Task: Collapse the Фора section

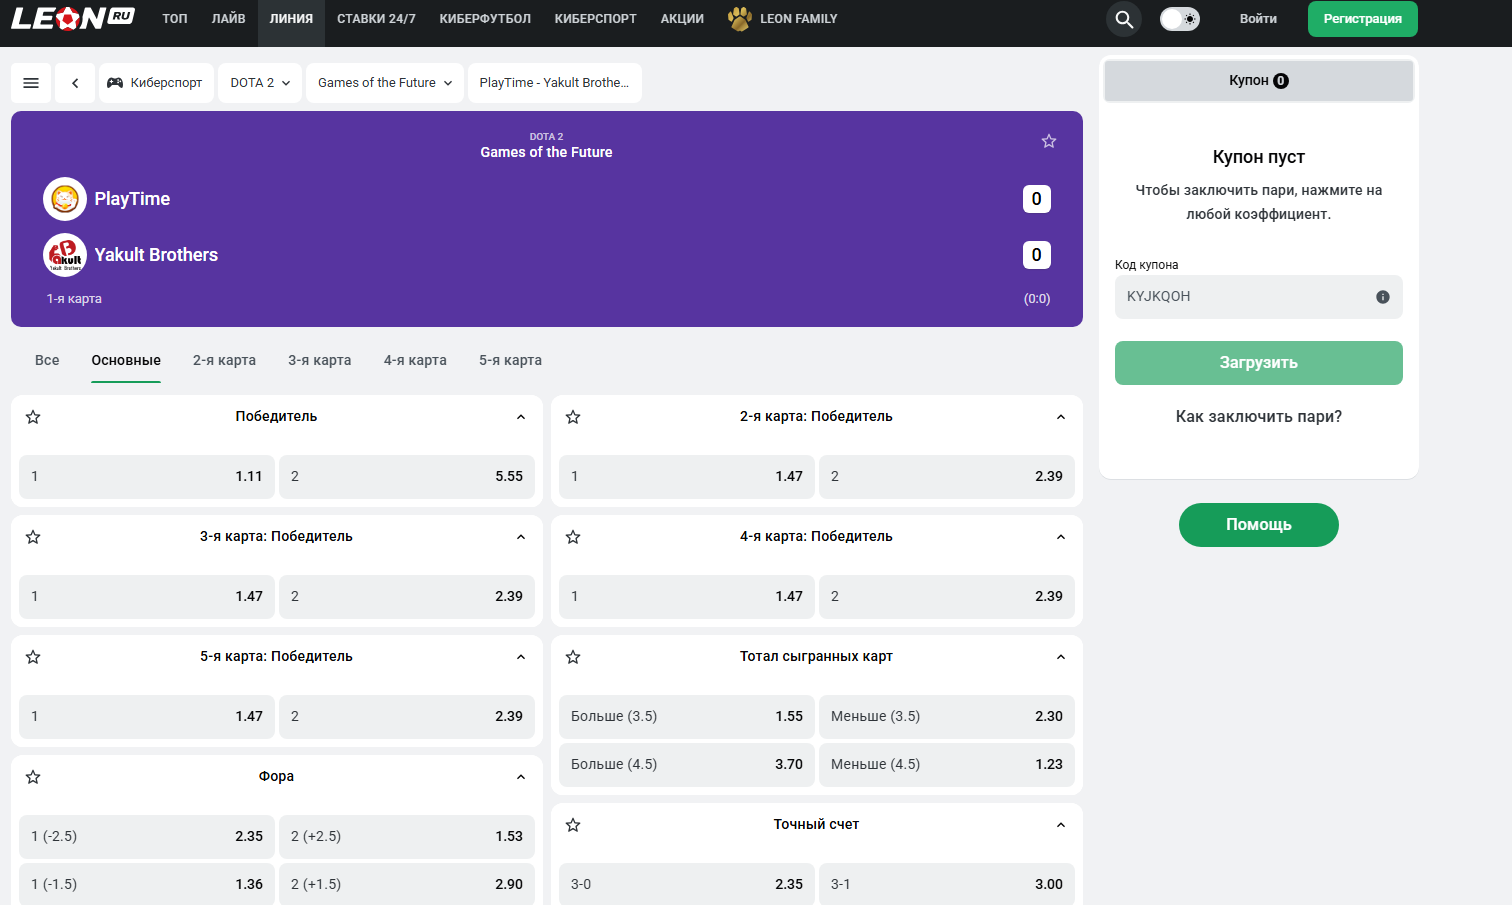Action: point(521,777)
